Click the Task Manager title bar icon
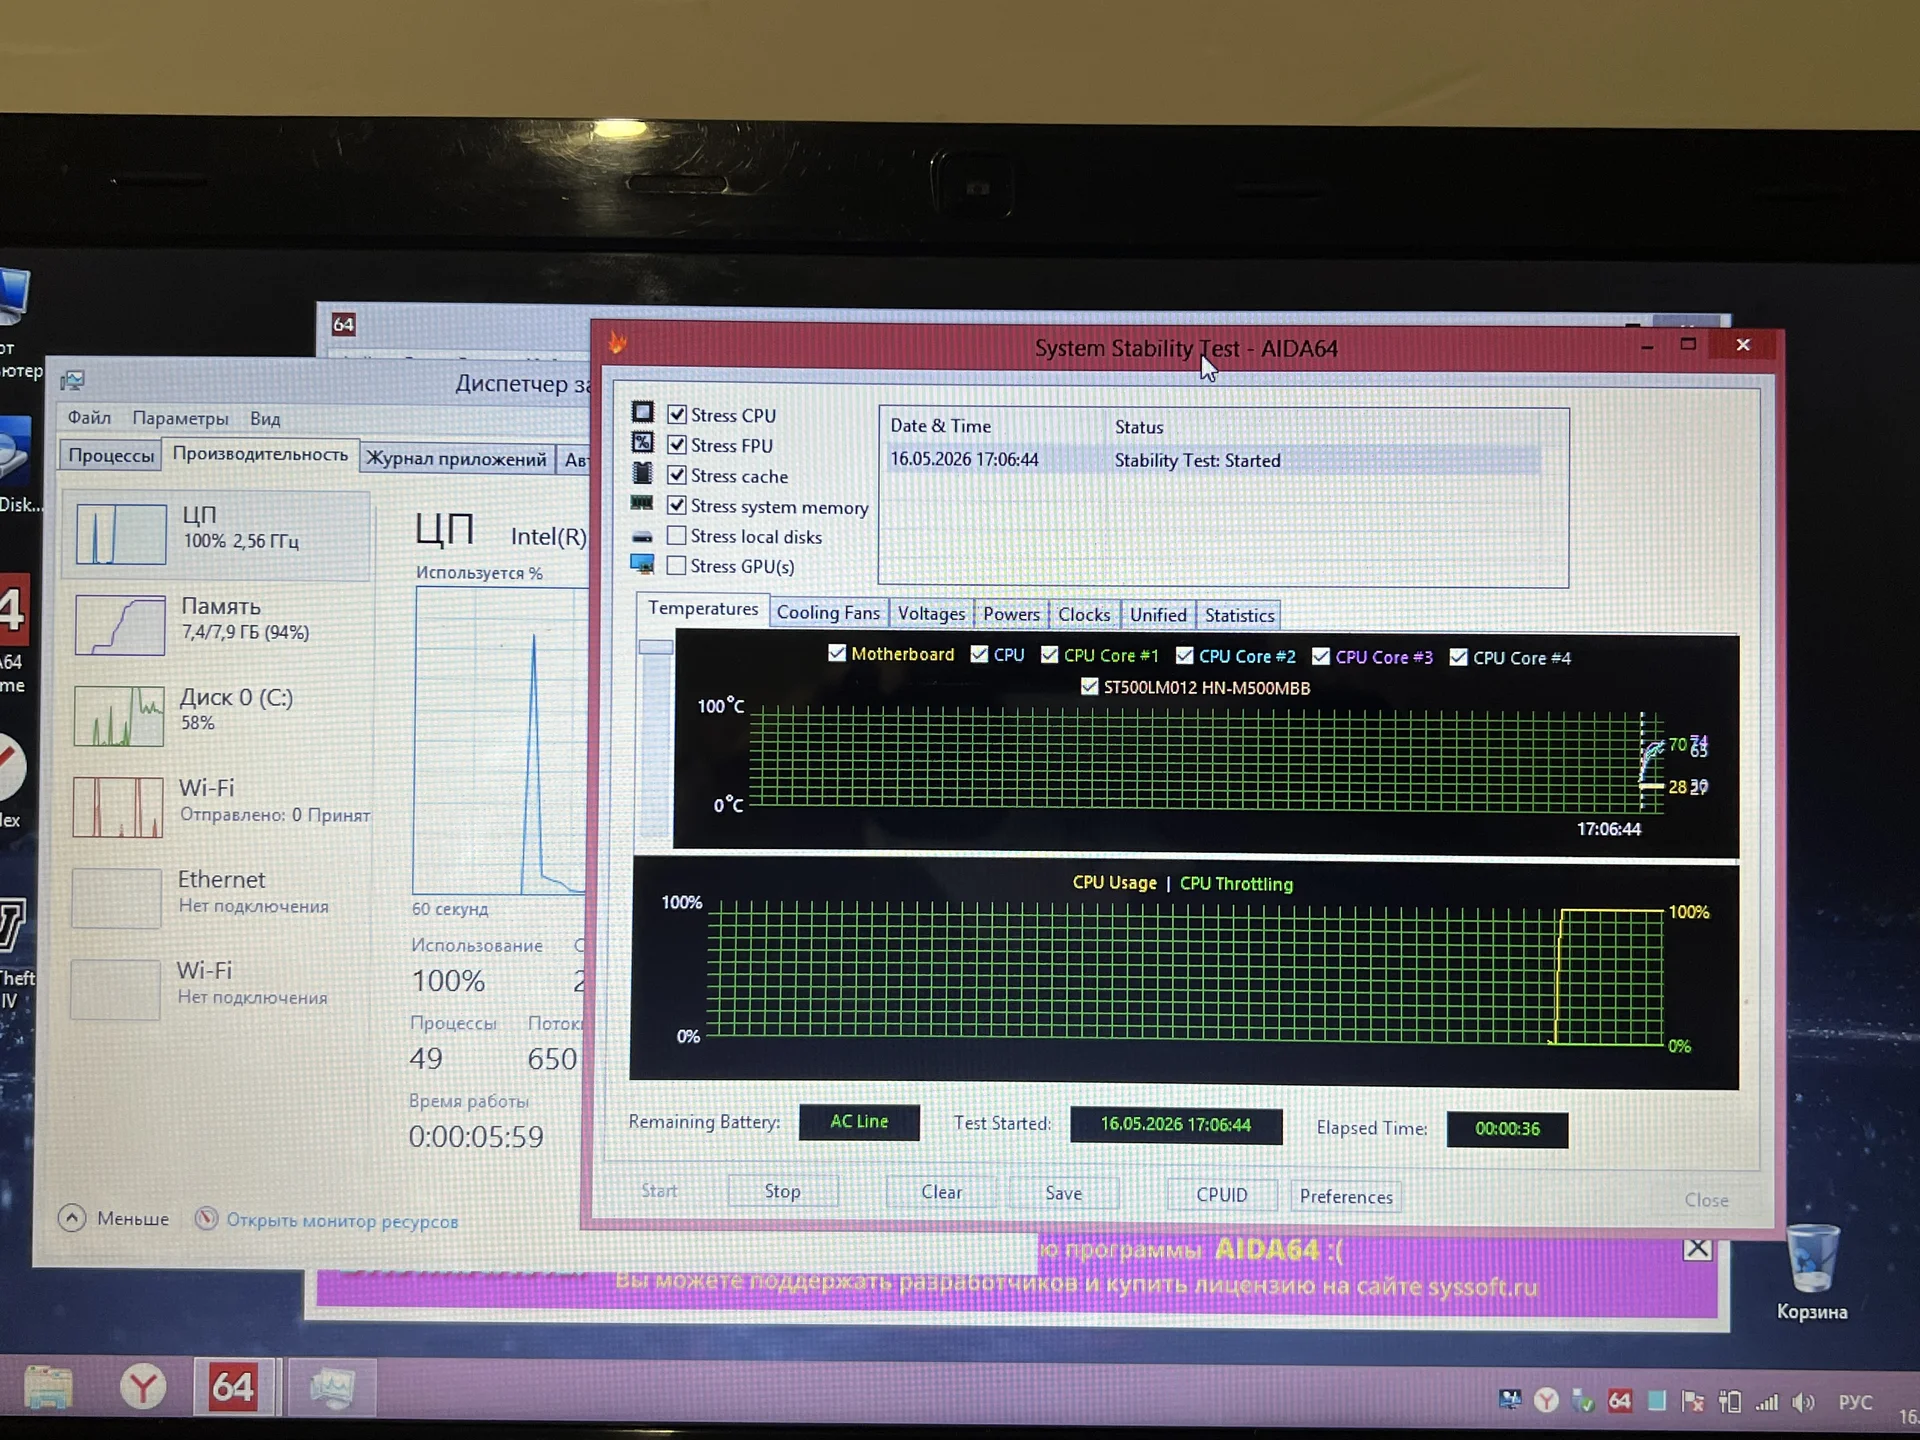Viewport: 1920px width, 1440px height. coord(72,381)
